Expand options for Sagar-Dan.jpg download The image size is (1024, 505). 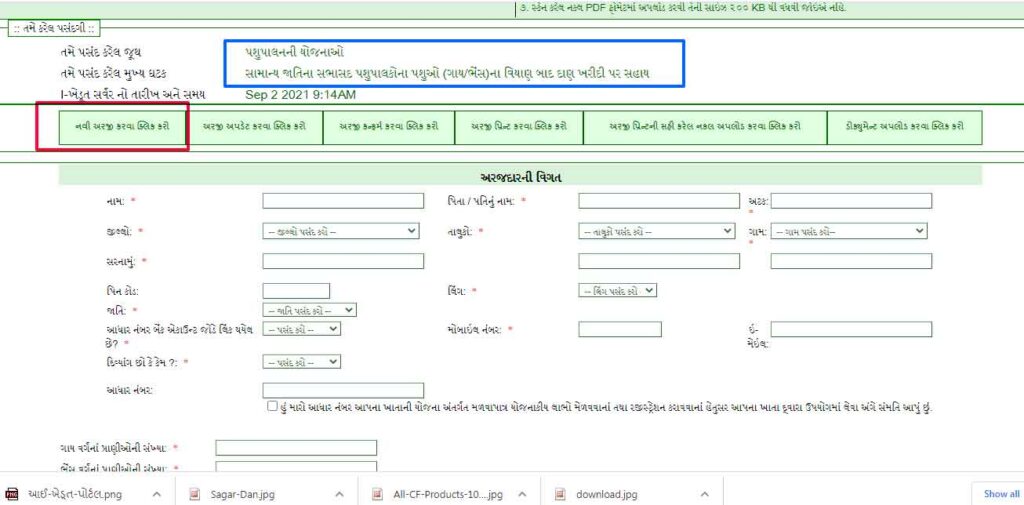[339, 495]
